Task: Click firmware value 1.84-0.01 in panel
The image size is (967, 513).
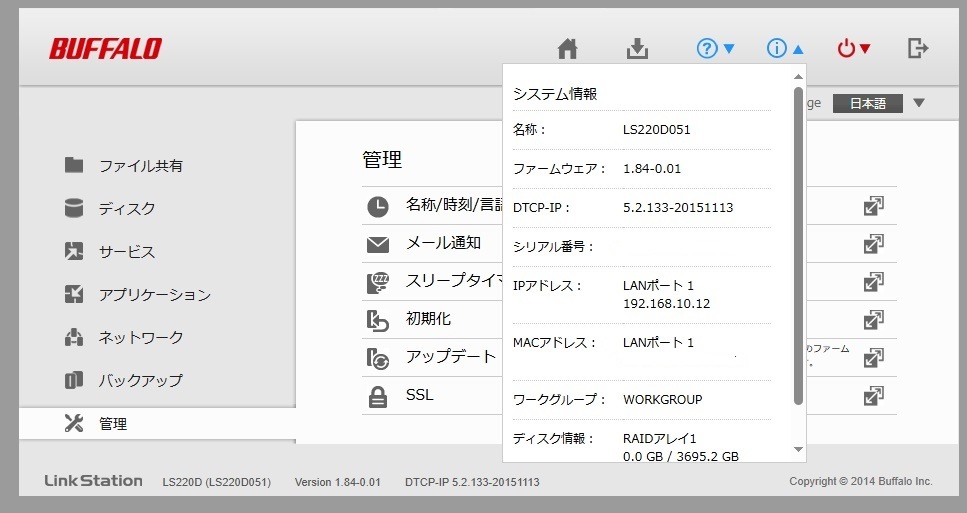Action: pos(652,168)
